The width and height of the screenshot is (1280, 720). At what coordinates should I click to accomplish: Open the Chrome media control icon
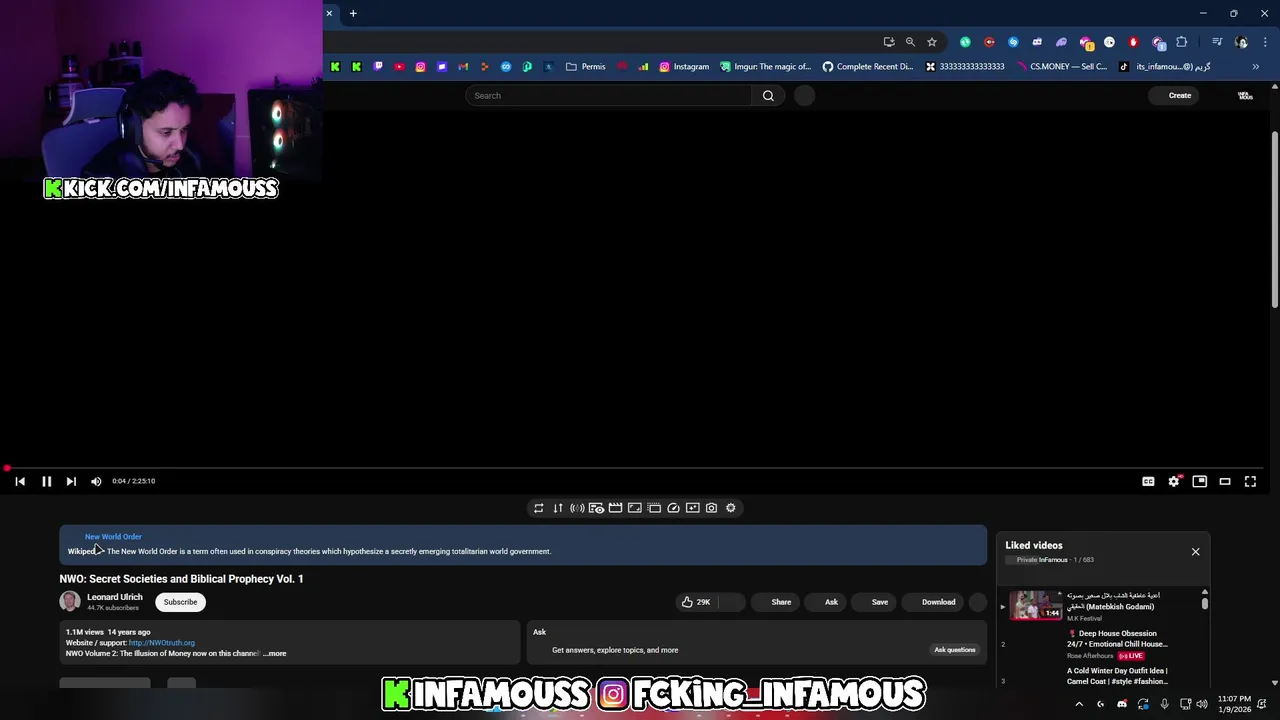(1217, 42)
